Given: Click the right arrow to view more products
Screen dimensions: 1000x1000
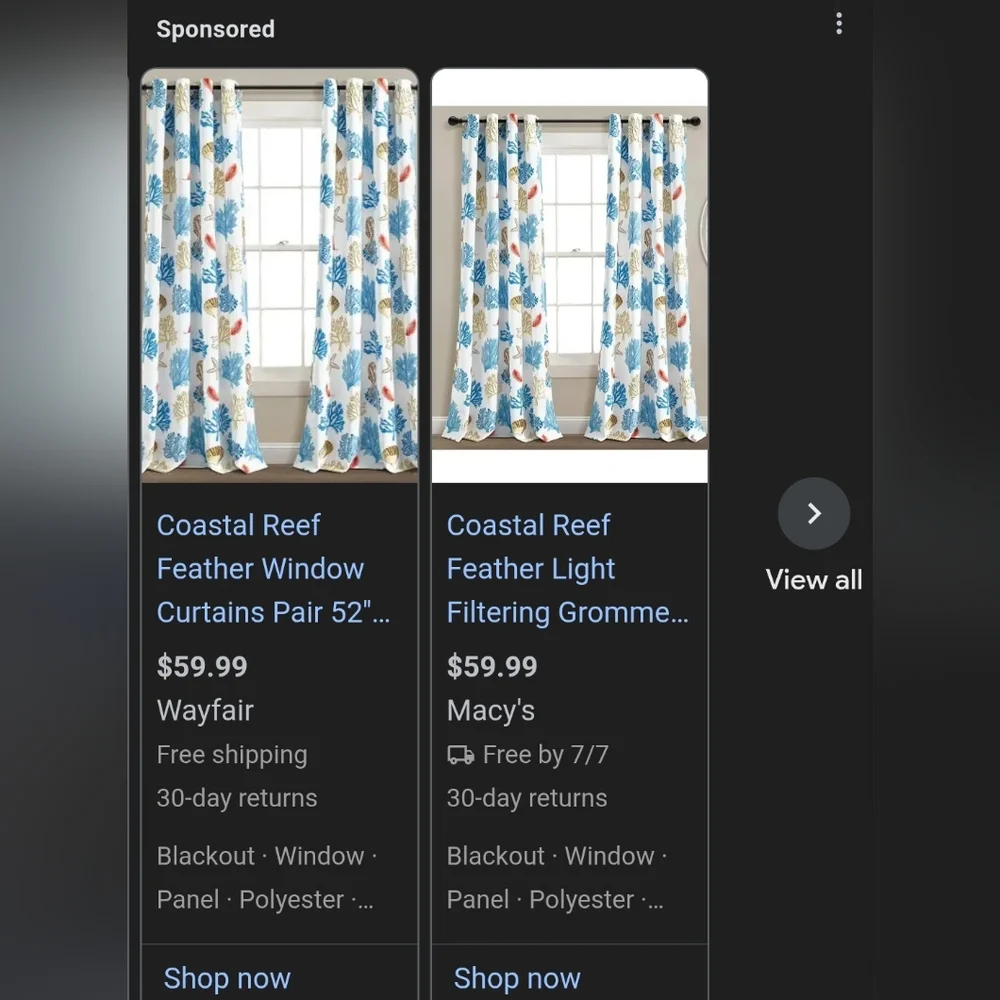Looking at the screenshot, I should [814, 513].
